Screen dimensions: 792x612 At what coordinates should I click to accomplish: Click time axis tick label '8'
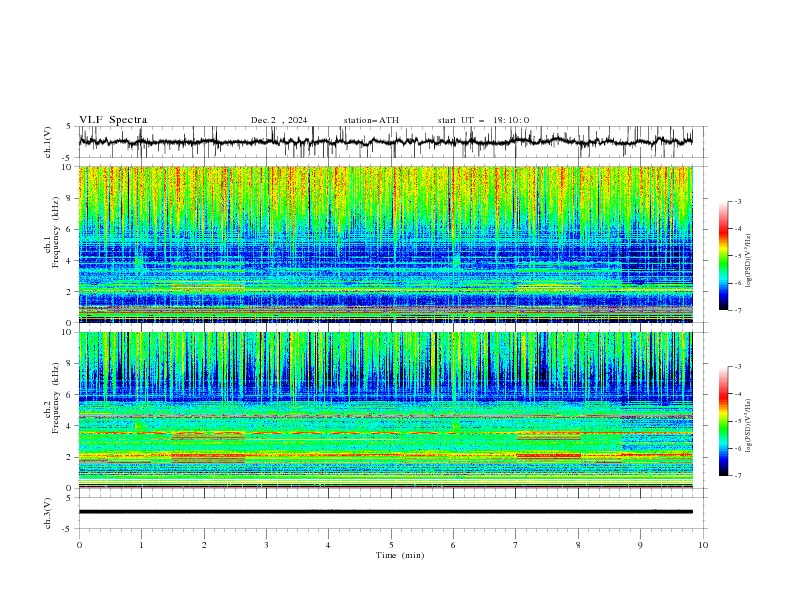coord(578,545)
